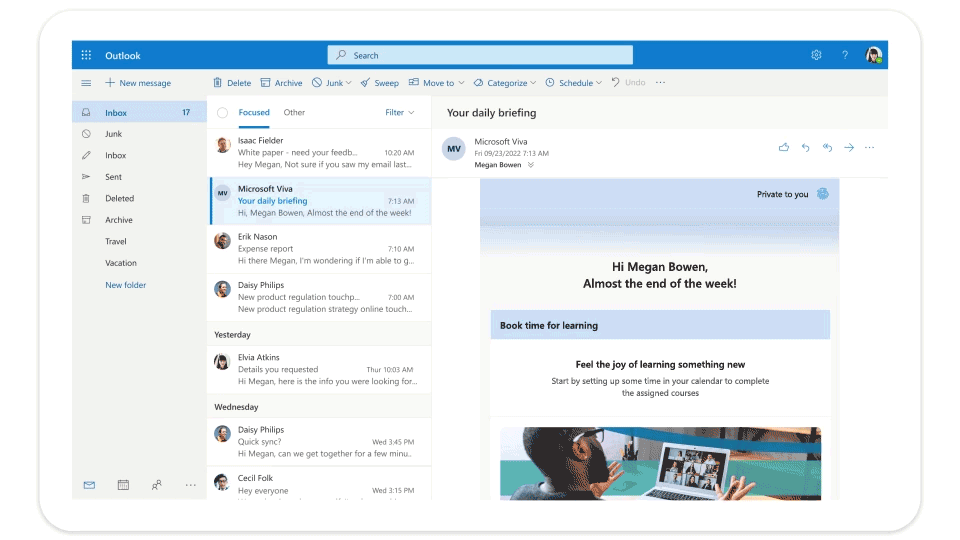Reply to the Microsoft Viva message
This screenshot has width=960, height=540.
[x=806, y=148]
